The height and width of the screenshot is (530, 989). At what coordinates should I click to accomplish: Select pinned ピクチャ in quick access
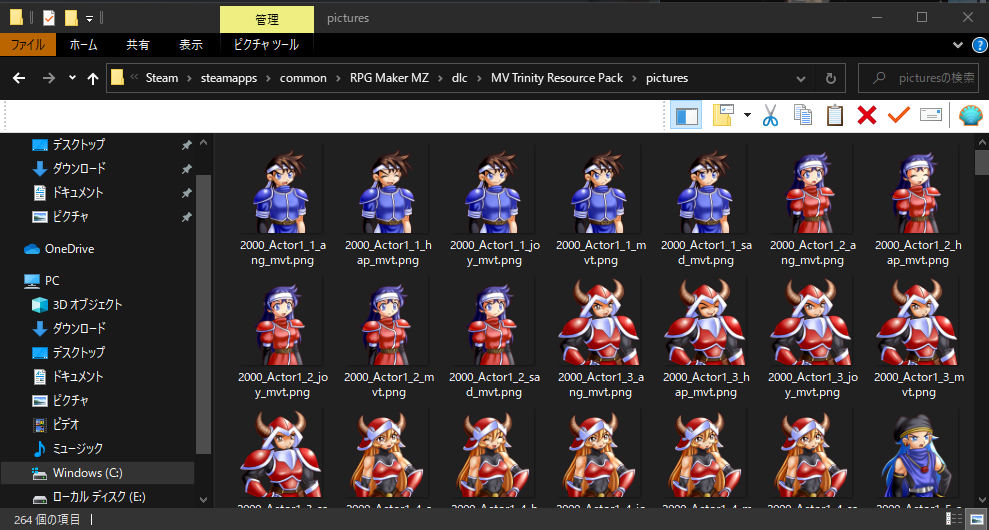coord(70,216)
